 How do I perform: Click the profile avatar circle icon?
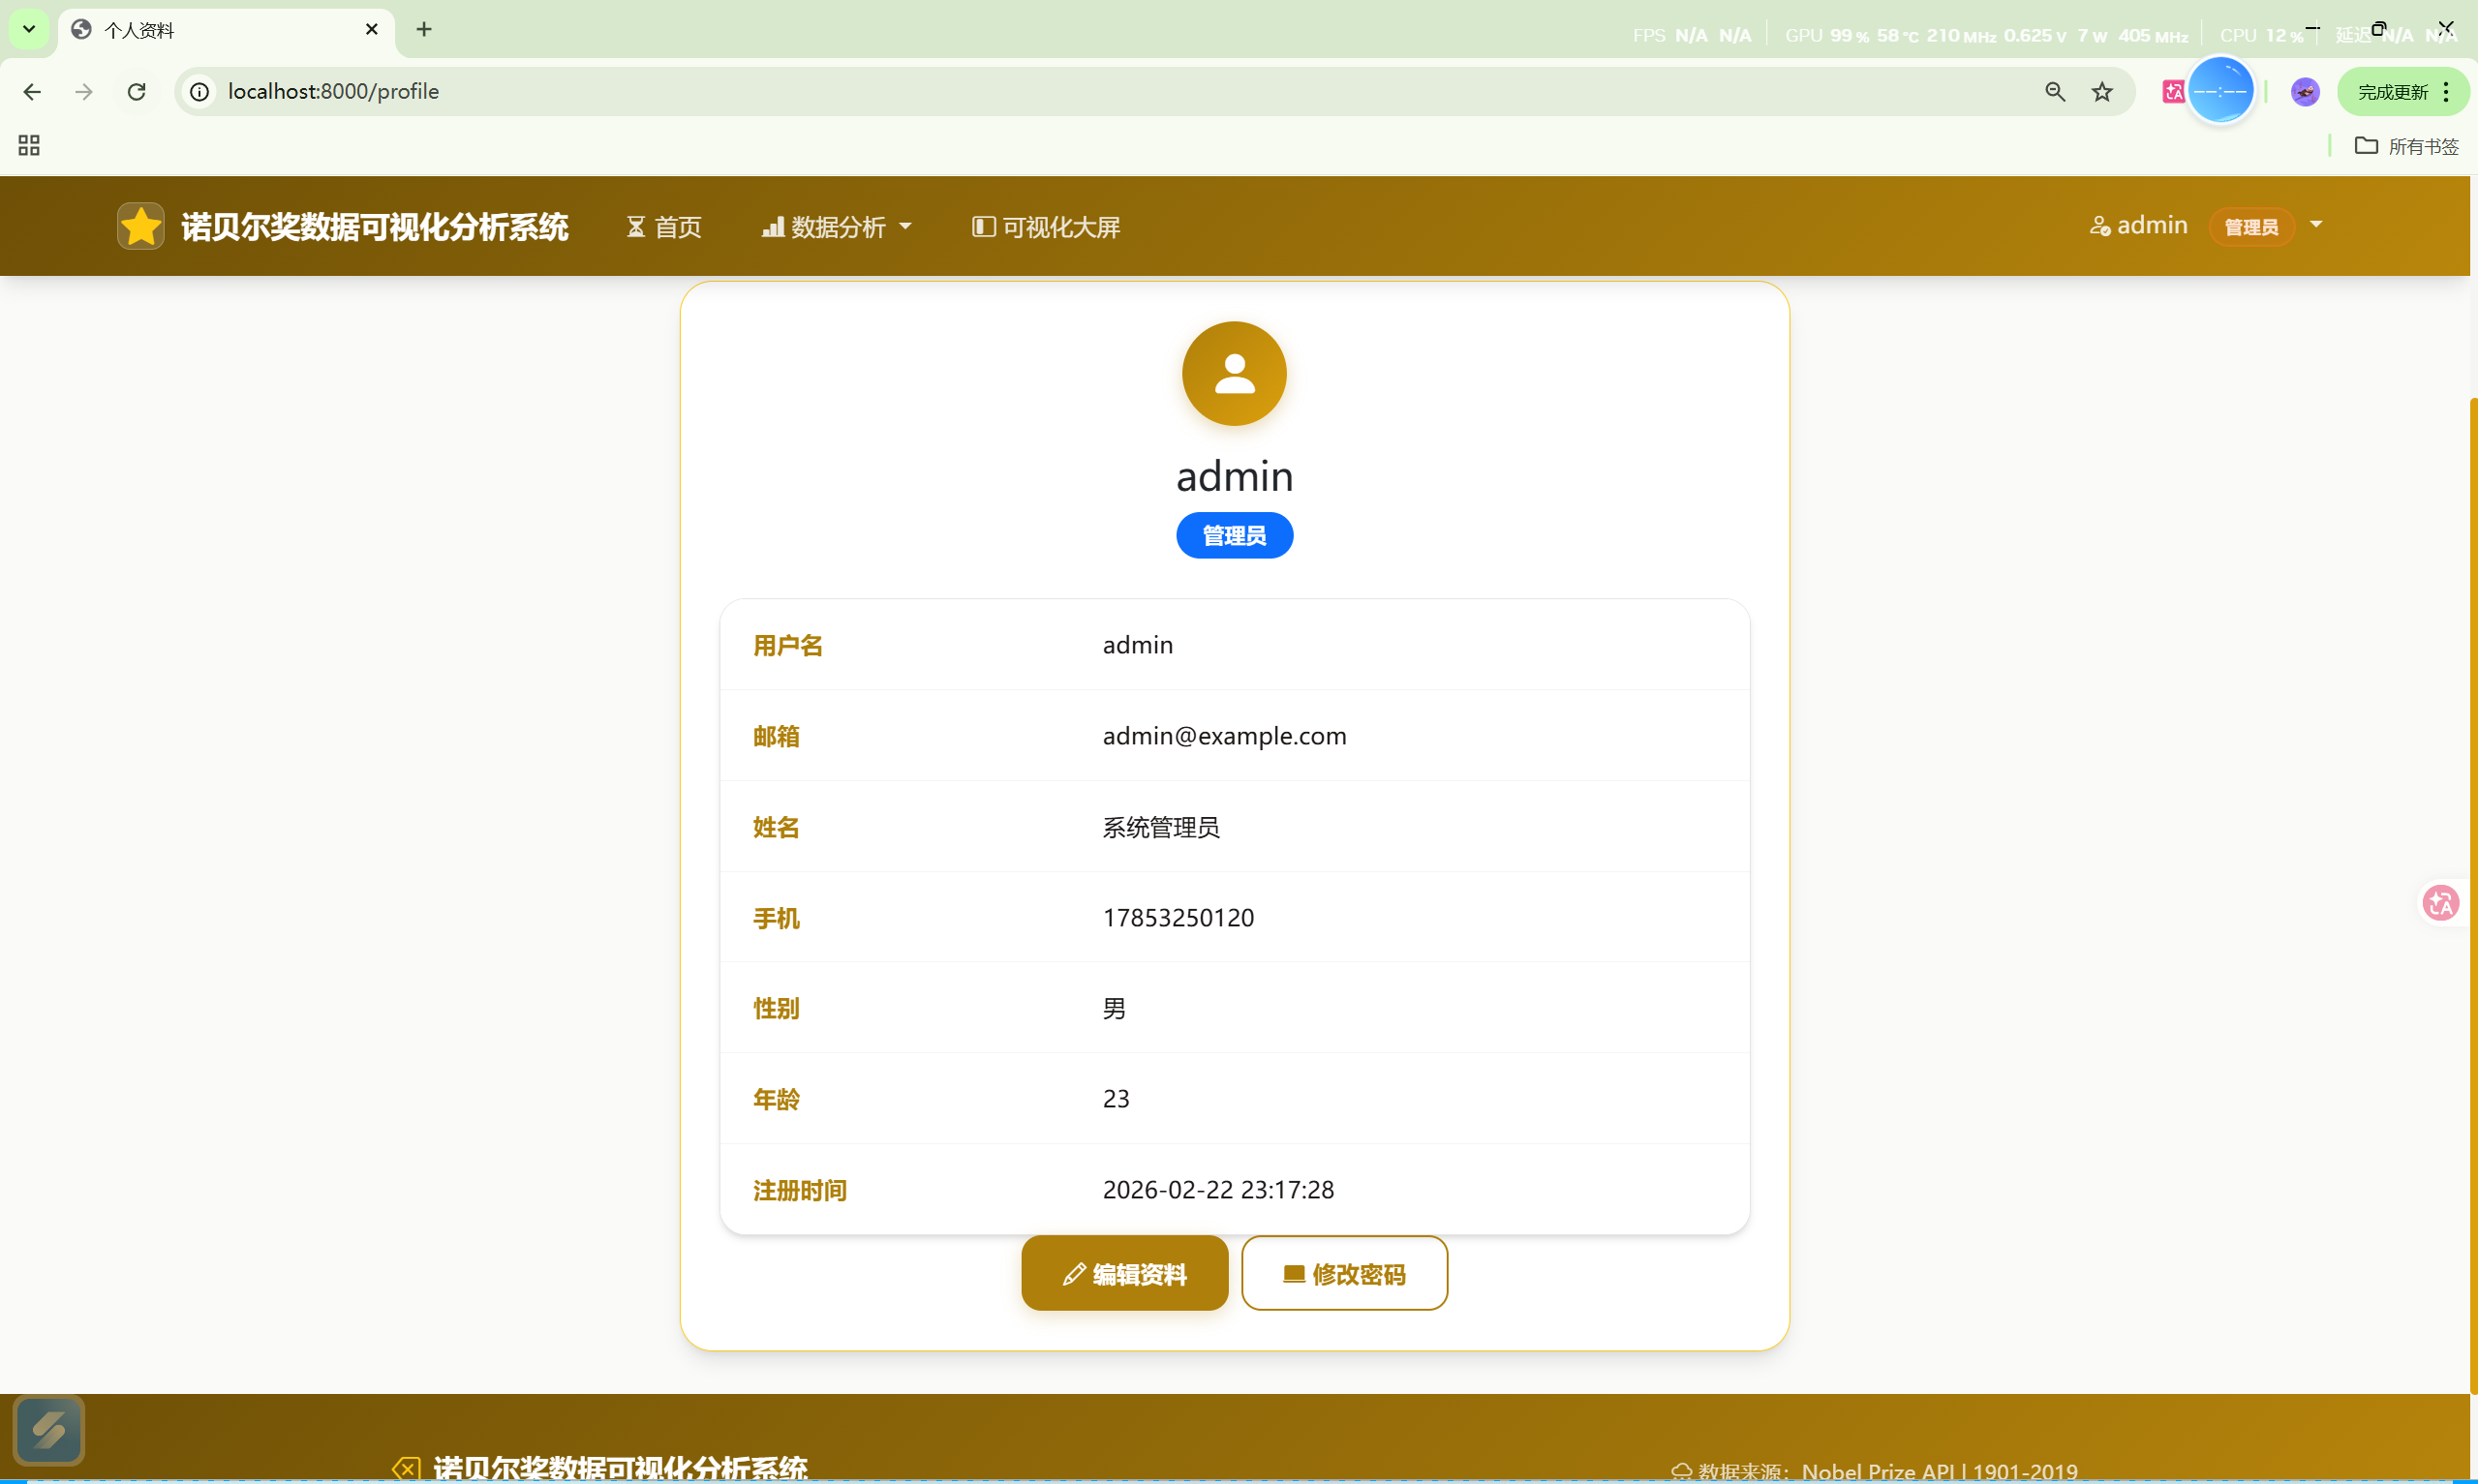(x=1233, y=373)
